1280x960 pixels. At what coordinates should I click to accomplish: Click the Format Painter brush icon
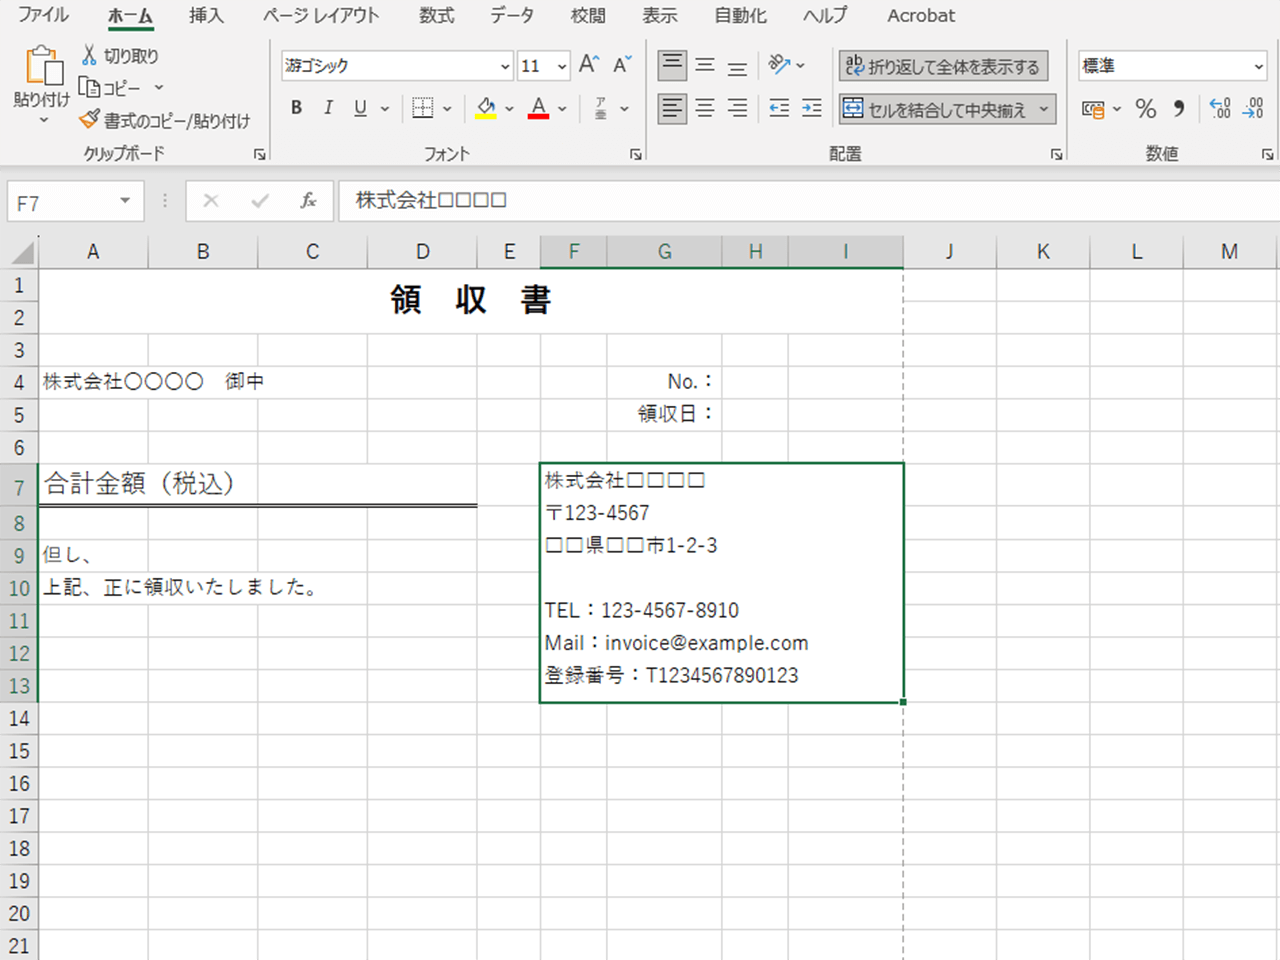(x=90, y=120)
